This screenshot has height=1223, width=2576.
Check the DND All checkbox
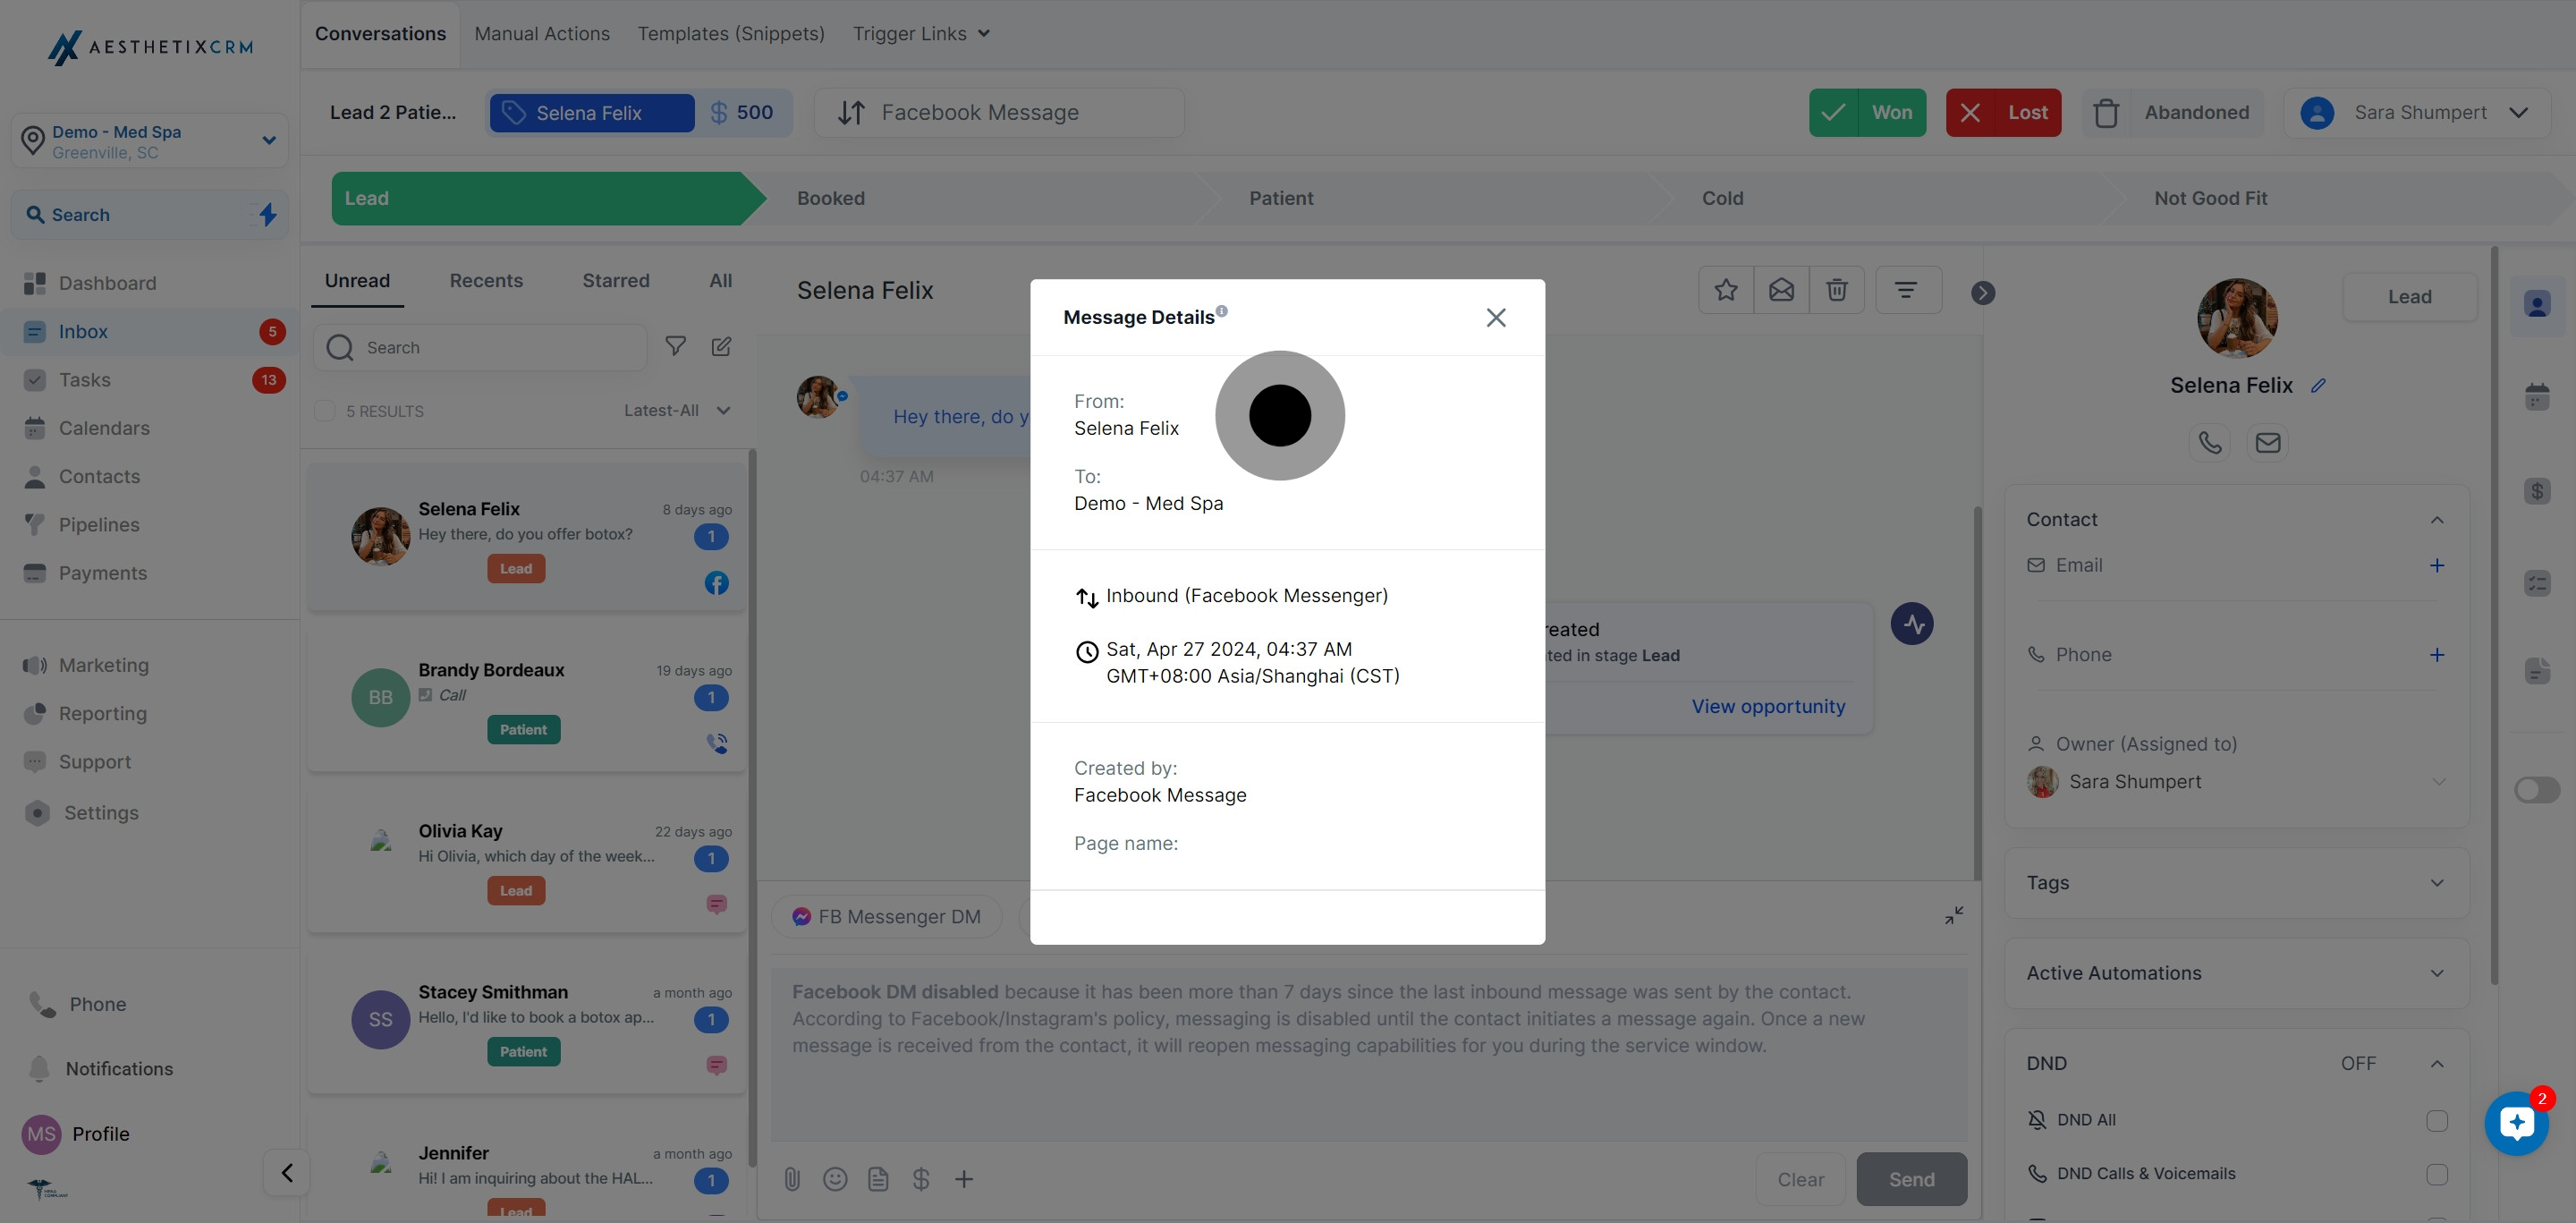coord(2437,1120)
